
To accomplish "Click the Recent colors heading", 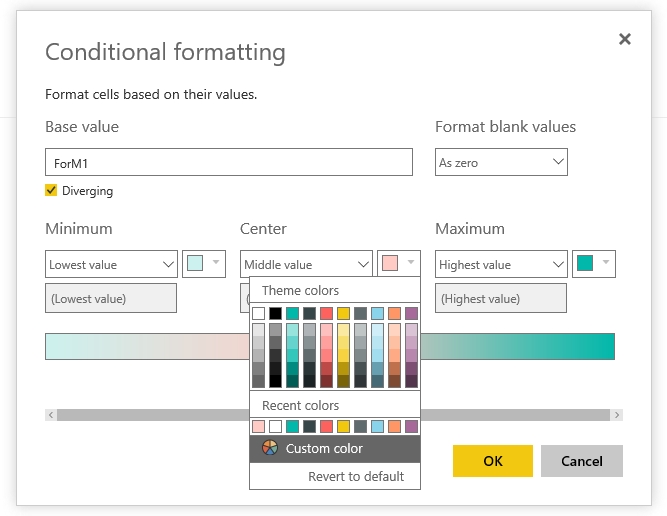I will point(300,405).
